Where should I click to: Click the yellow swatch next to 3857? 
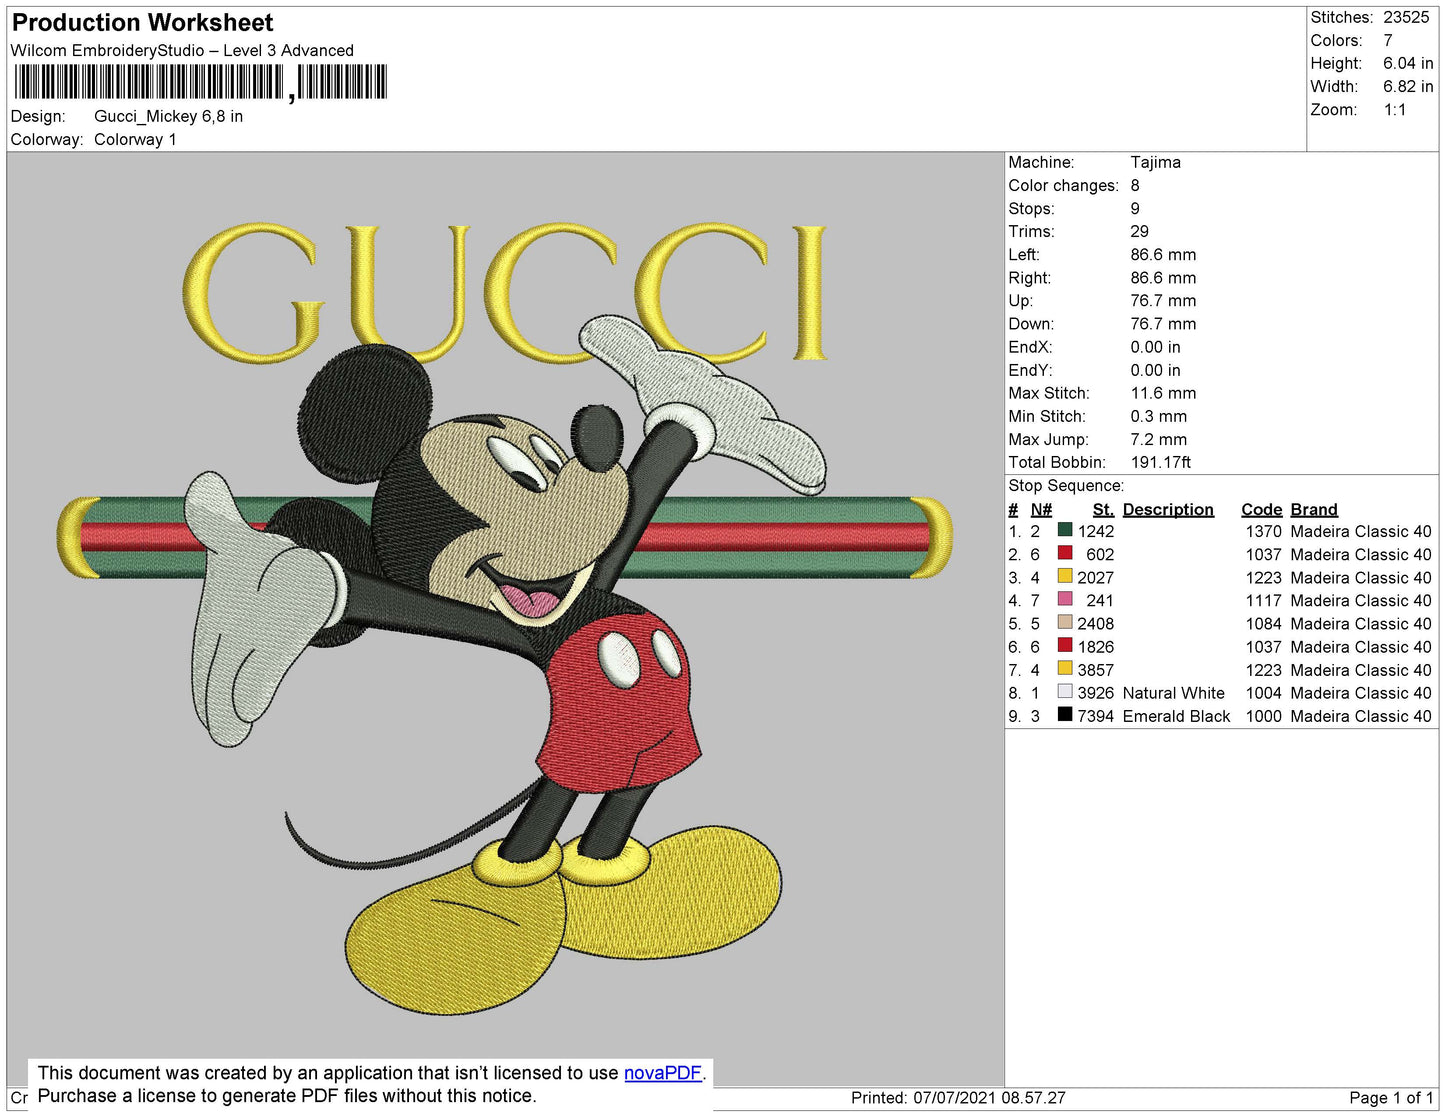pos(1065,668)
